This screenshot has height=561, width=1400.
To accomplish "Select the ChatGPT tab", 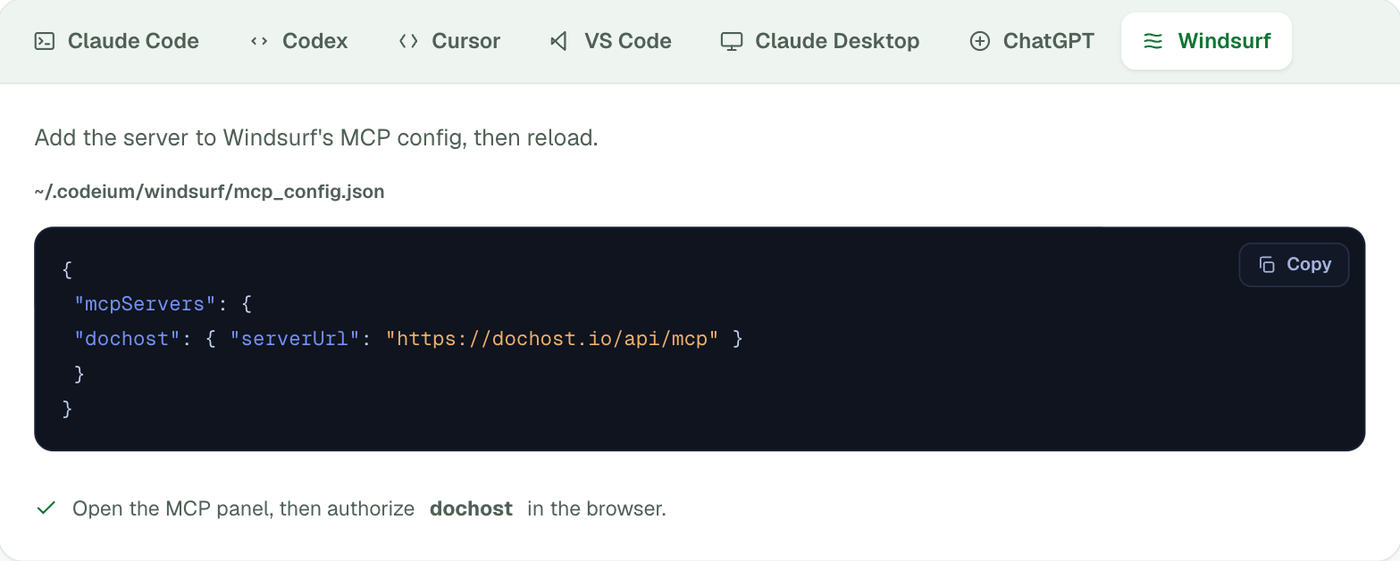I will pos(1032,41).
